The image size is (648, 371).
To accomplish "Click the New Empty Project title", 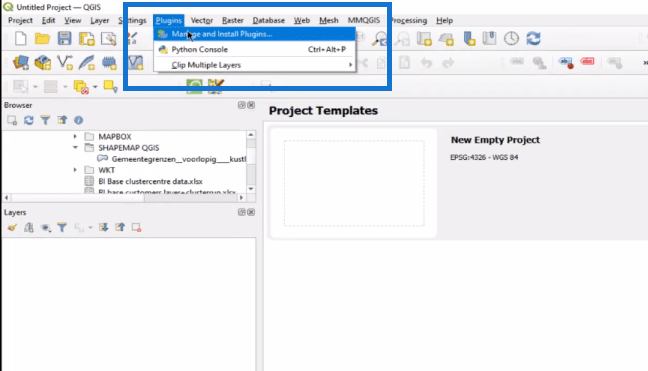I will click(495, 140).
